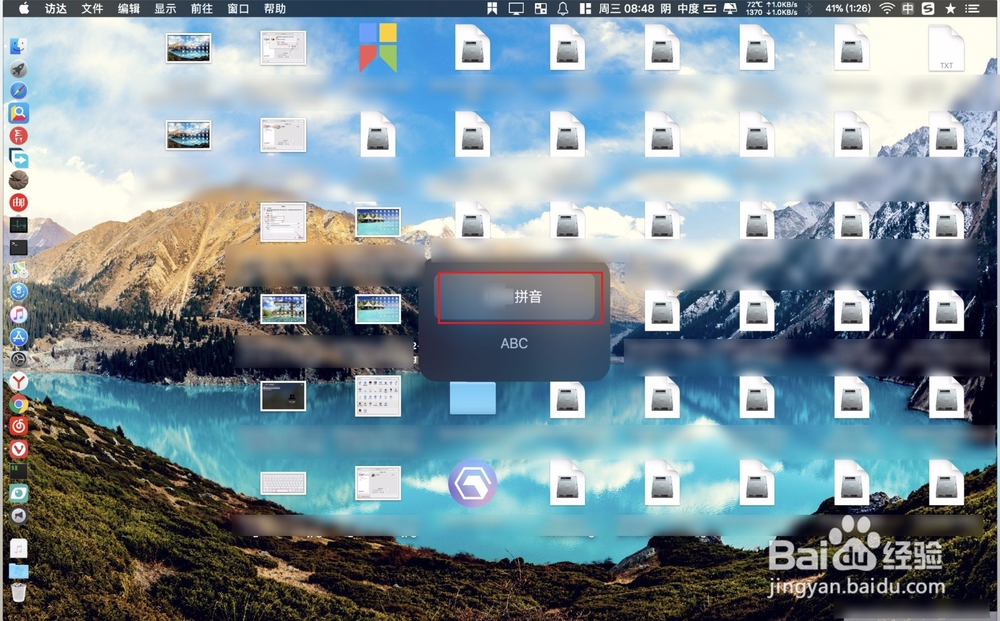This screenshot has height=621, width=1000.
Task: Click the blue magnifier search icon in the Dock
Action: click(20, 113)
